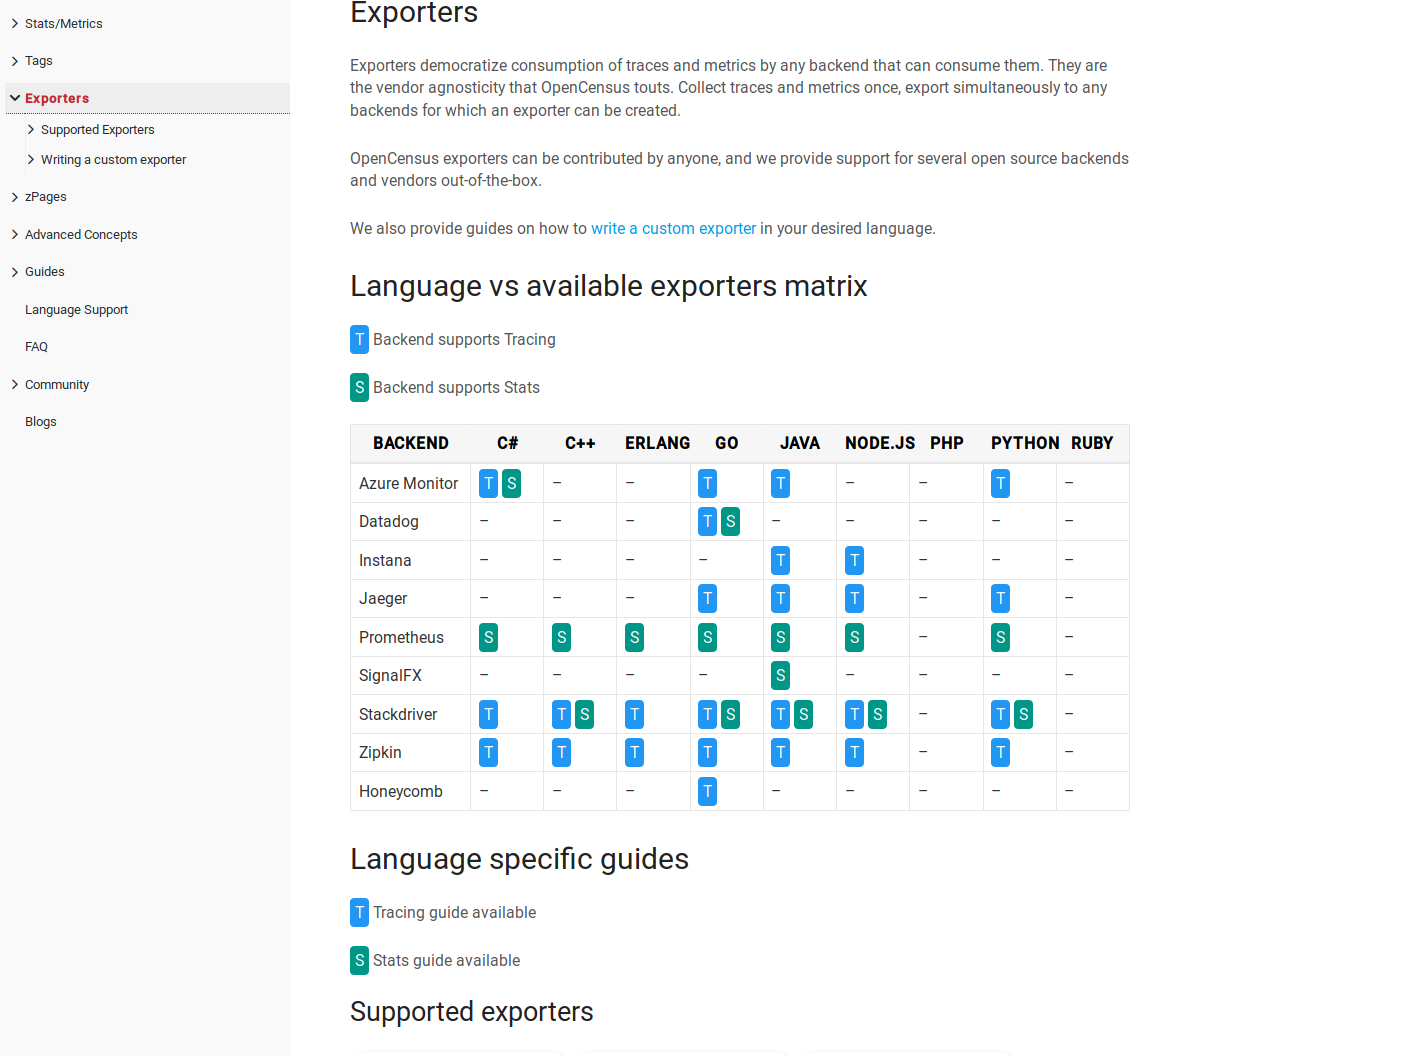This screenshot has width=1427, height=1056.
Task: Expand the zPages section in the sidebar
Action: [47, 196]
